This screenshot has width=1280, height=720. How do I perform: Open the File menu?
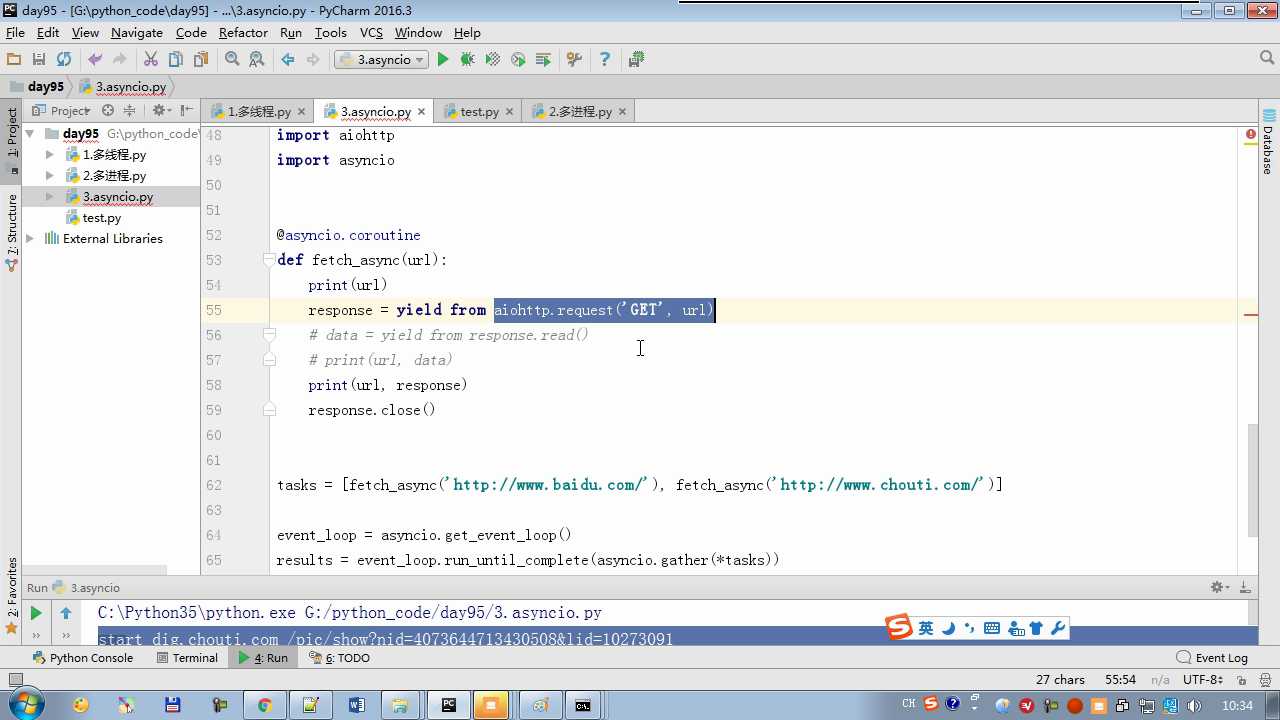pos(15,33)
